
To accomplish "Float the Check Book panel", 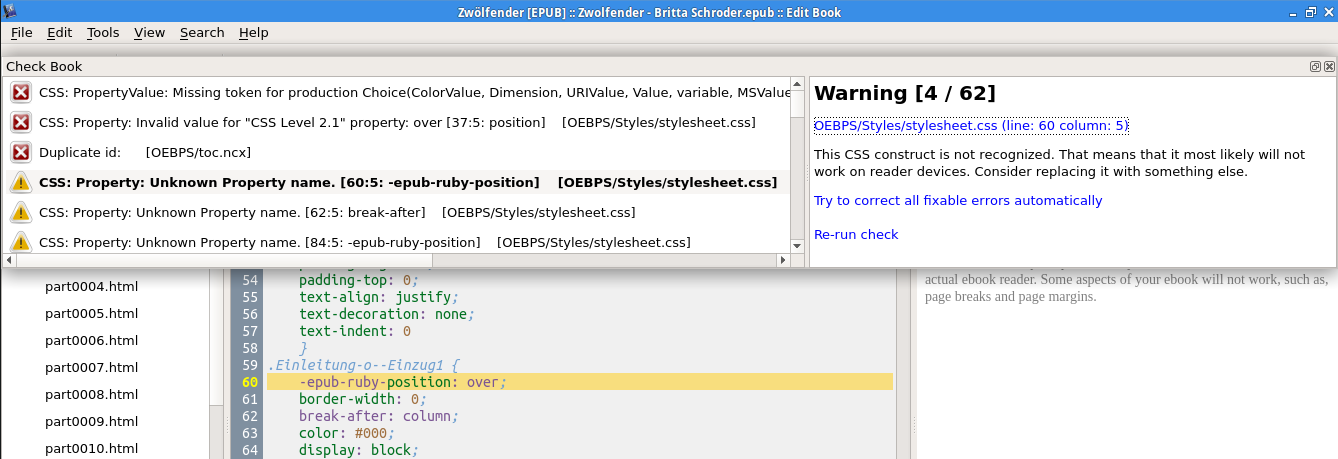I will click(1316, 66).
